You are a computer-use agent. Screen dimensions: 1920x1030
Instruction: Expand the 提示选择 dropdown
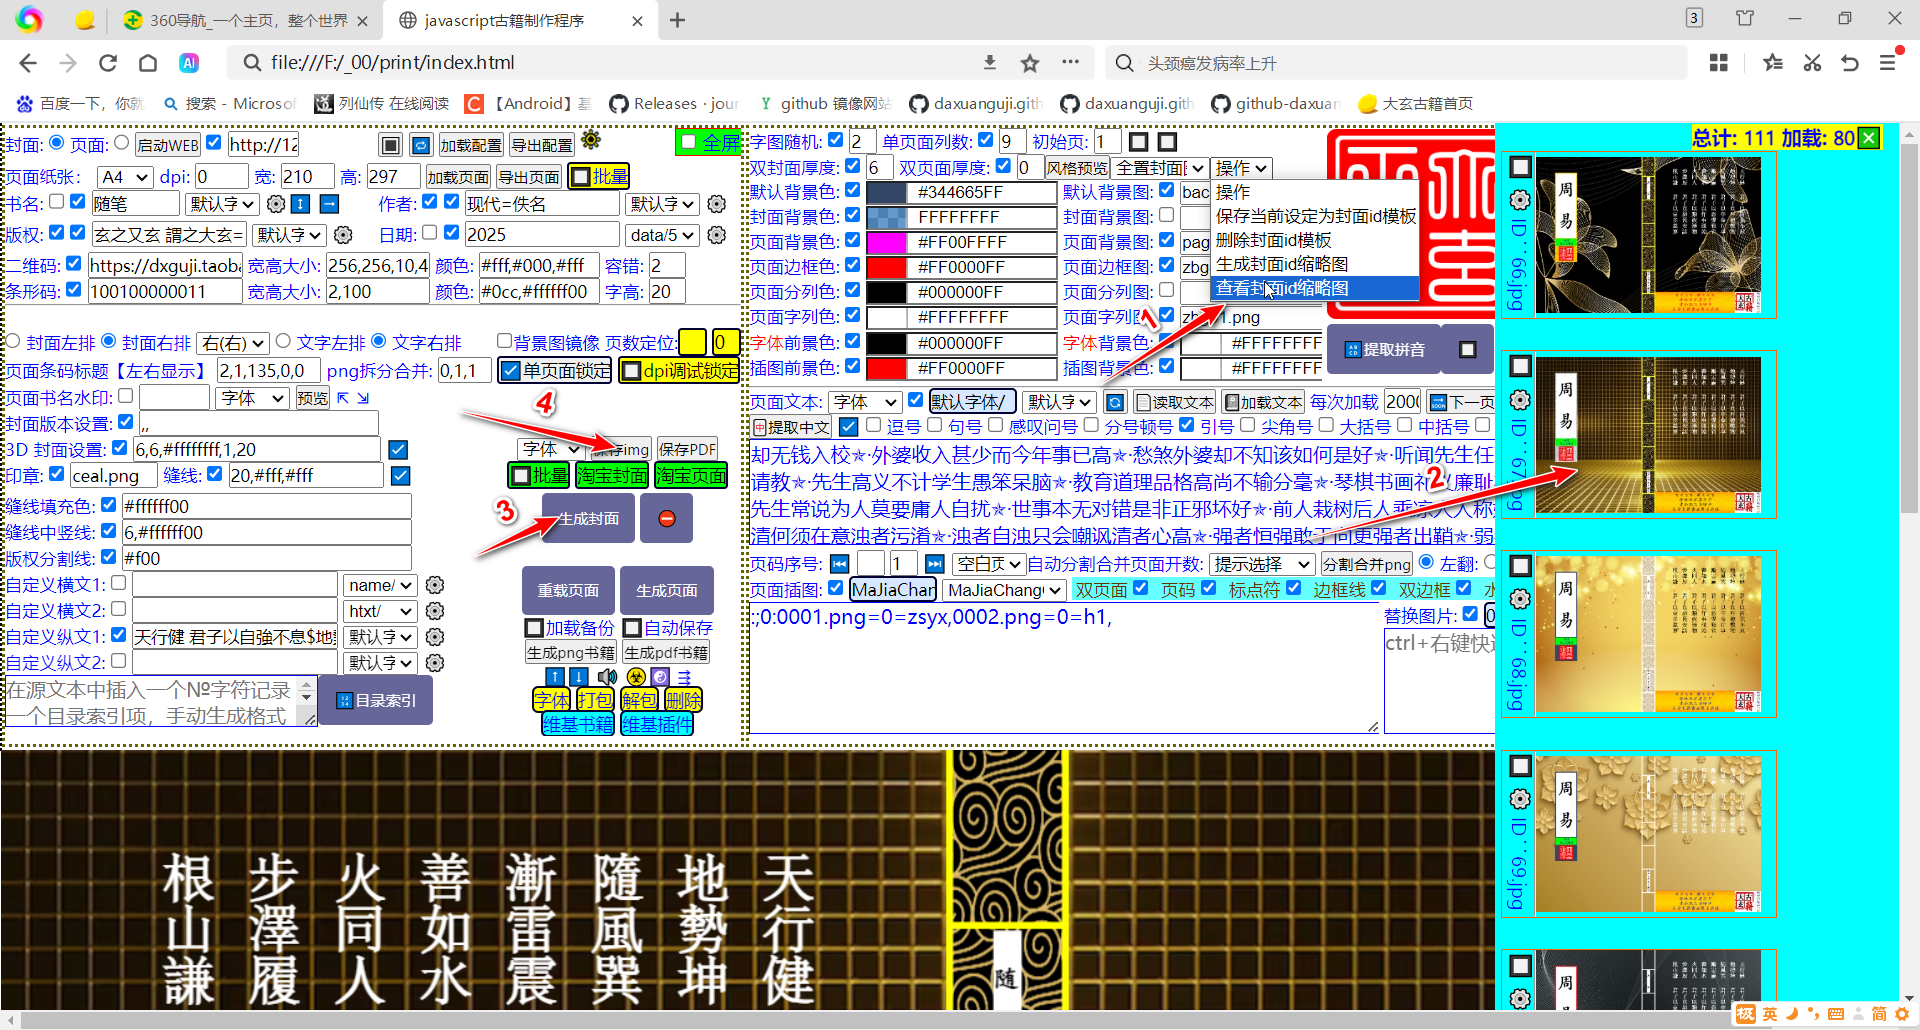1262,563
